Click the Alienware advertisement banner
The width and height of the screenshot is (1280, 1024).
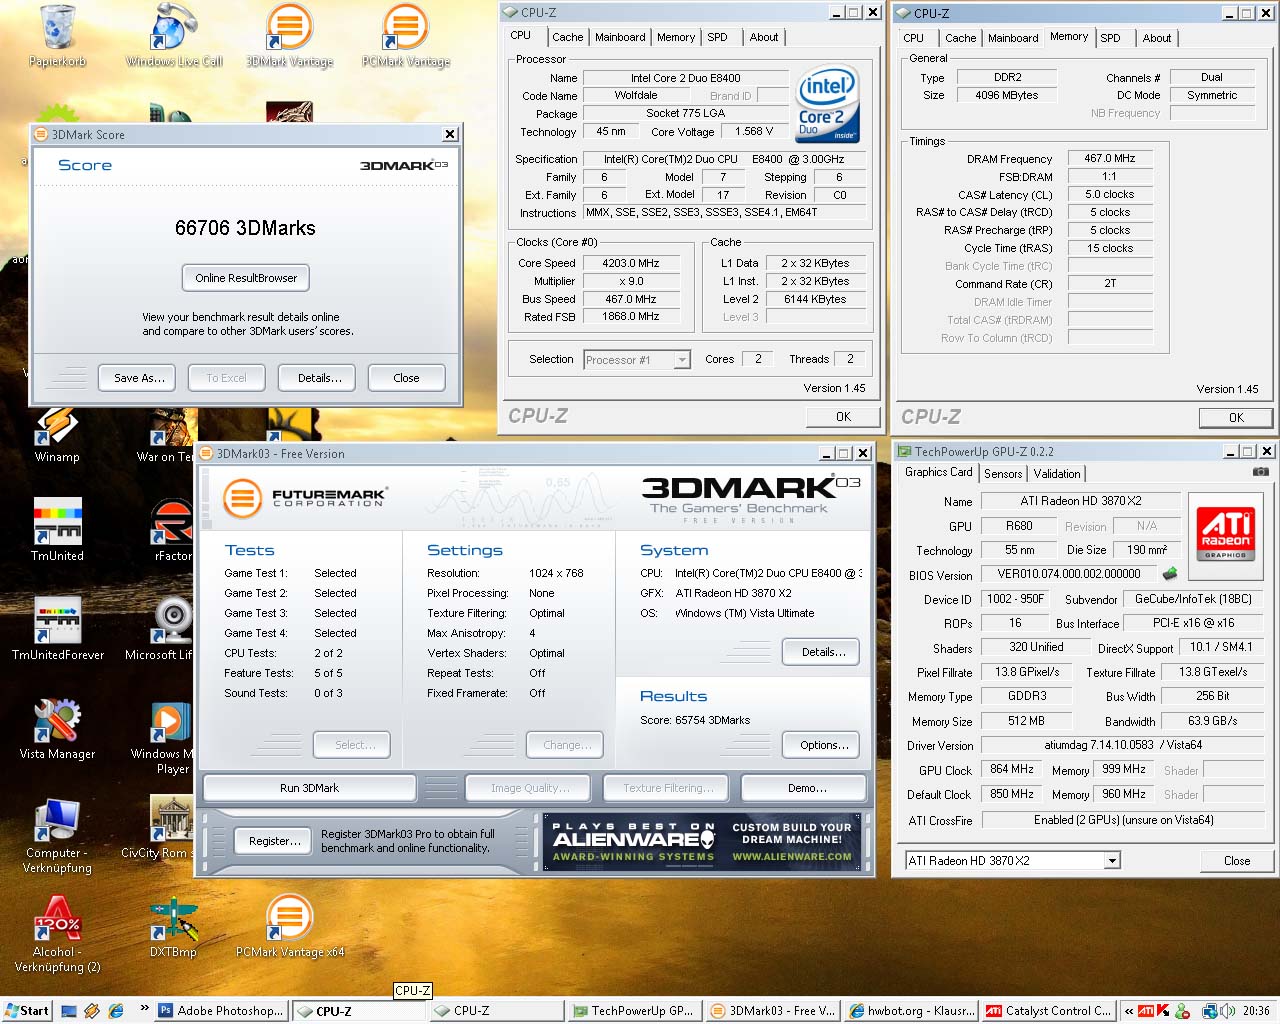[x=702, y=841]
